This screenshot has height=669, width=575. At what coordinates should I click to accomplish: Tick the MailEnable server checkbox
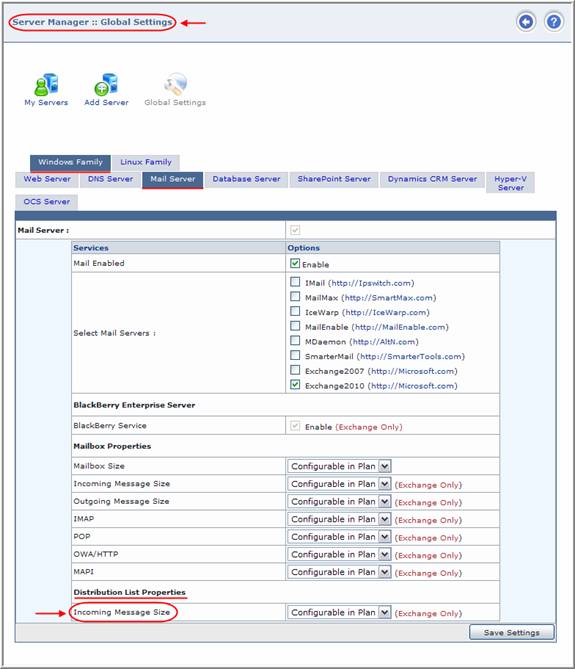click(295, 326)
